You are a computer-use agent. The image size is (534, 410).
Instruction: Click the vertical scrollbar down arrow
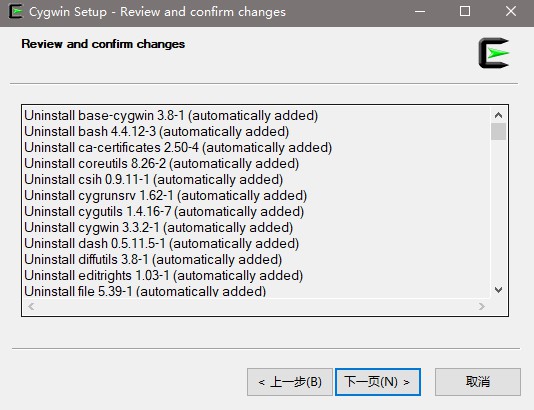click(x=498, y=290)
